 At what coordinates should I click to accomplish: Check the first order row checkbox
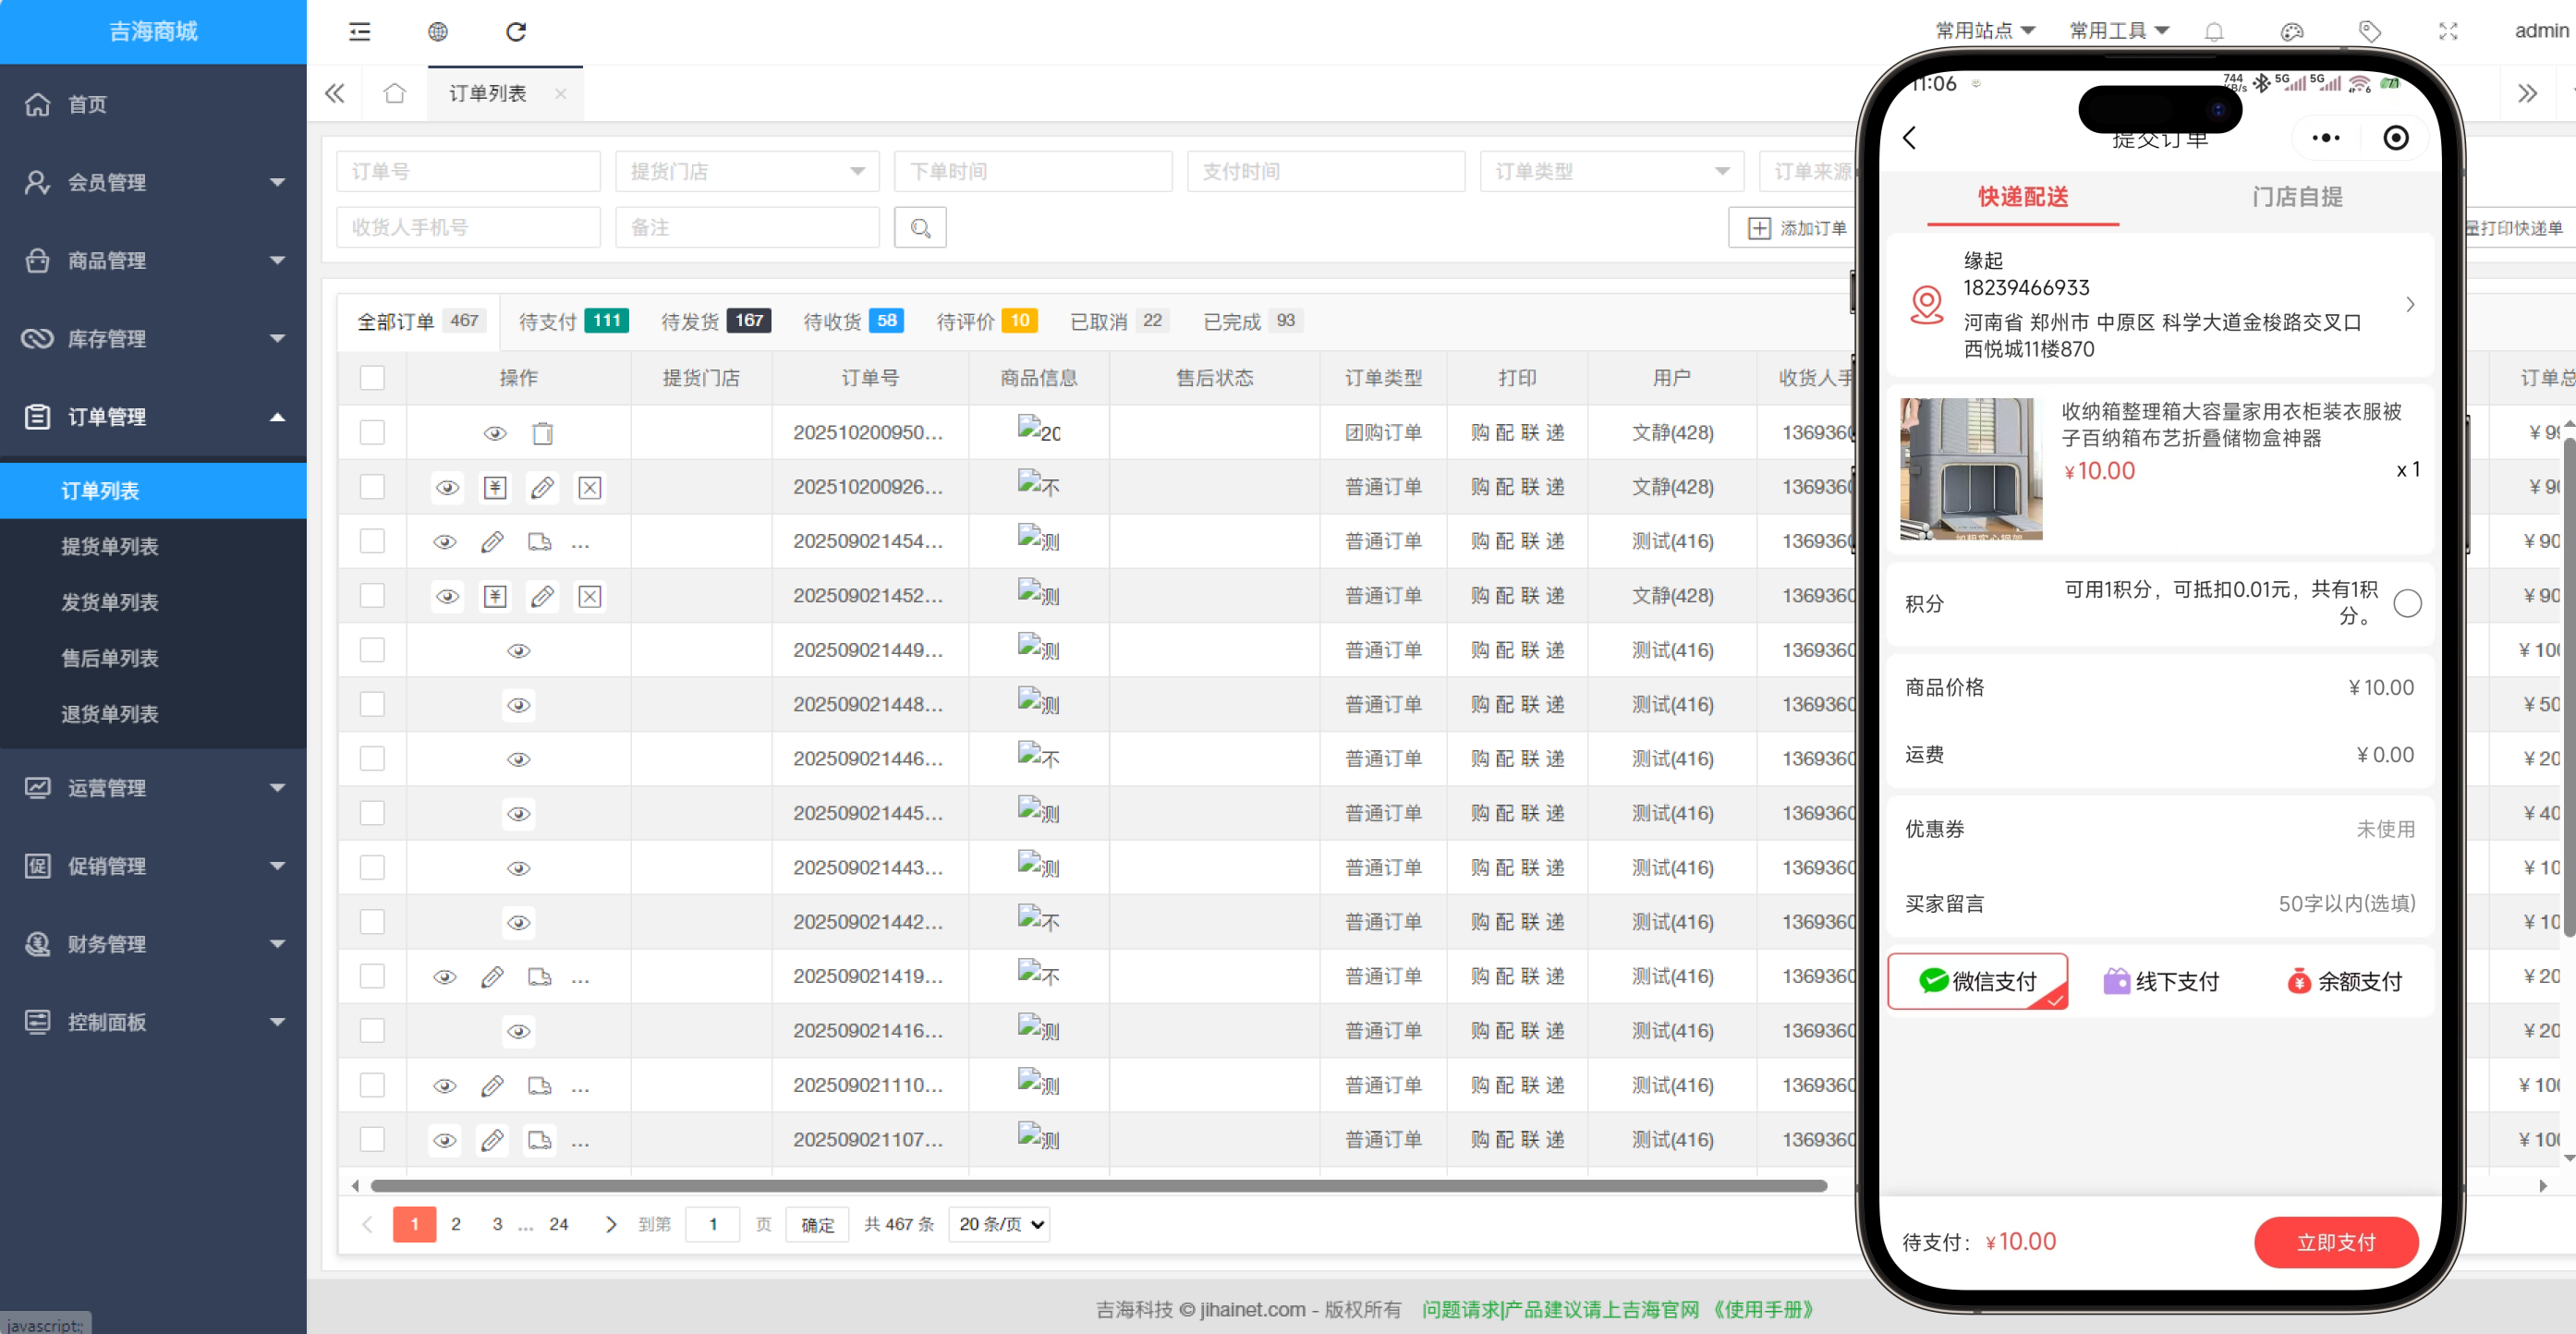[x=372, y=432]
